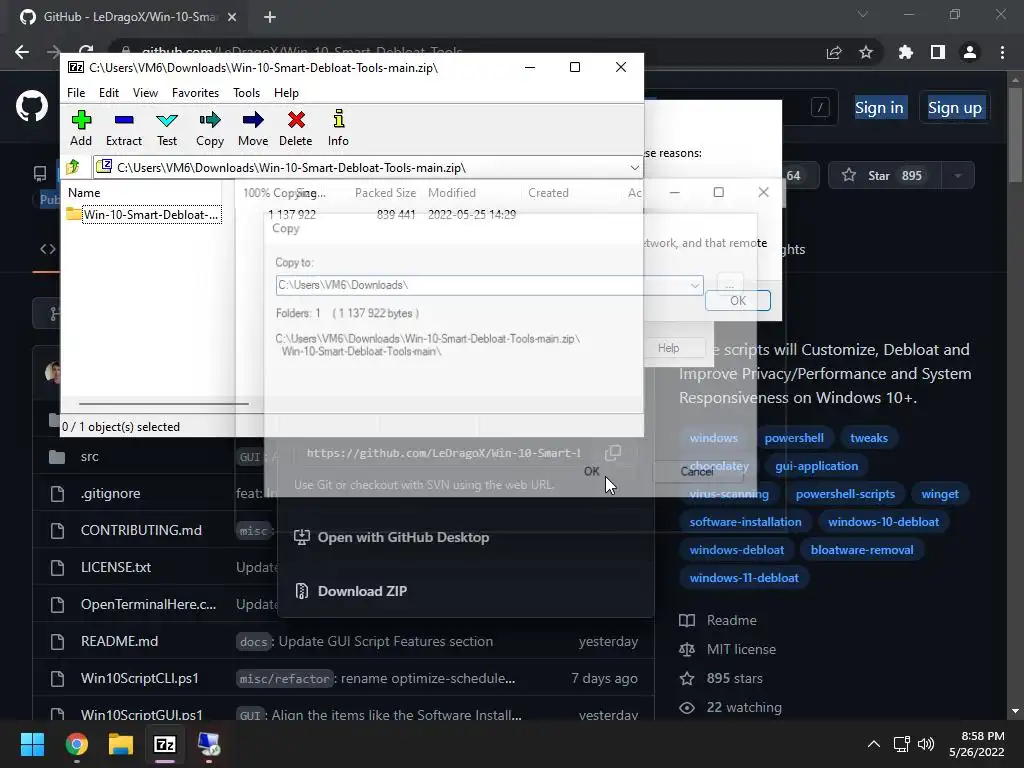Viewport: 1024px width, 768px height.
Task: Open the Win10ScriptCLI.ps1 file
Action: pyautogui.click(x=140, y=679)
